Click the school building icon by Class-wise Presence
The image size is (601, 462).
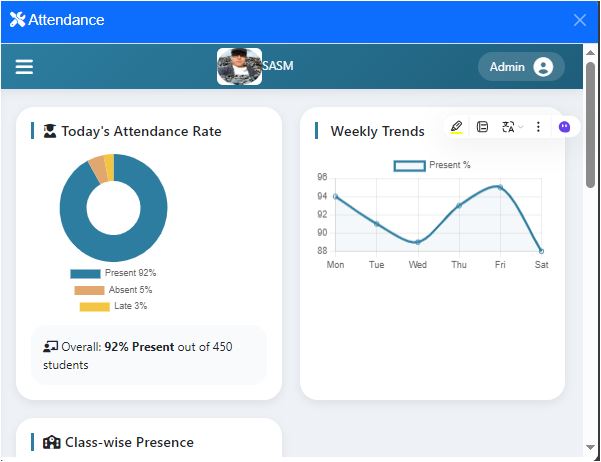click(52, 442)
